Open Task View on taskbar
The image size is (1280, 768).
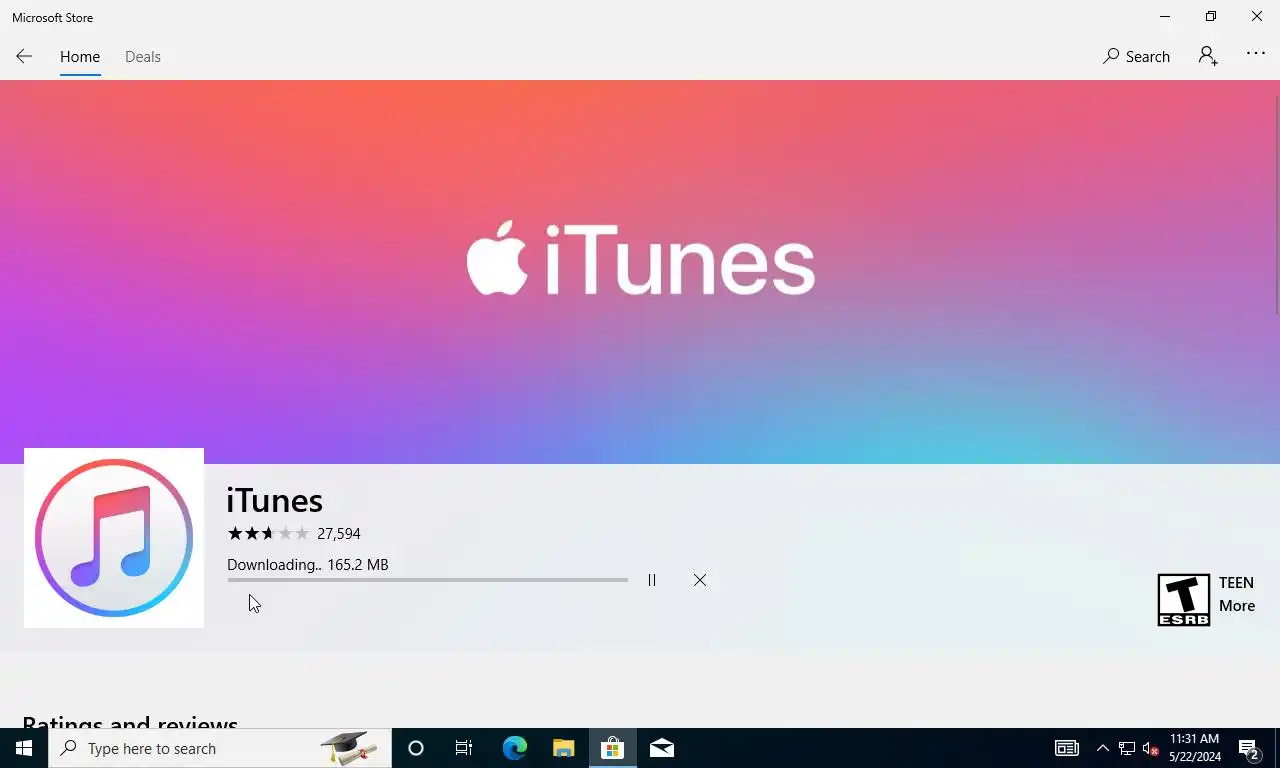[x=464, y=748]
